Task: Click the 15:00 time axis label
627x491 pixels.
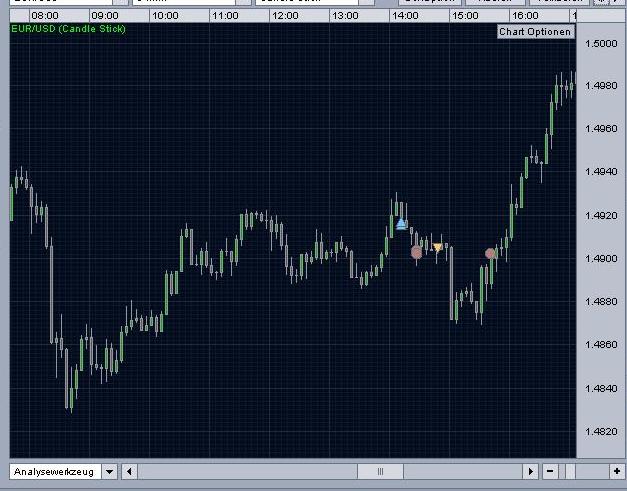Action: tap(465, 16)
